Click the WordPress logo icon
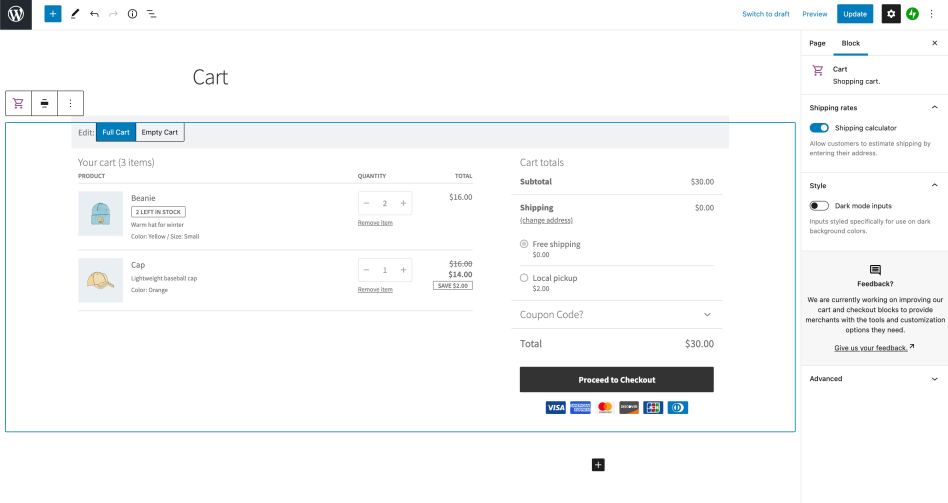The height and width of the screenshot is (503, 948). (15, 14)
